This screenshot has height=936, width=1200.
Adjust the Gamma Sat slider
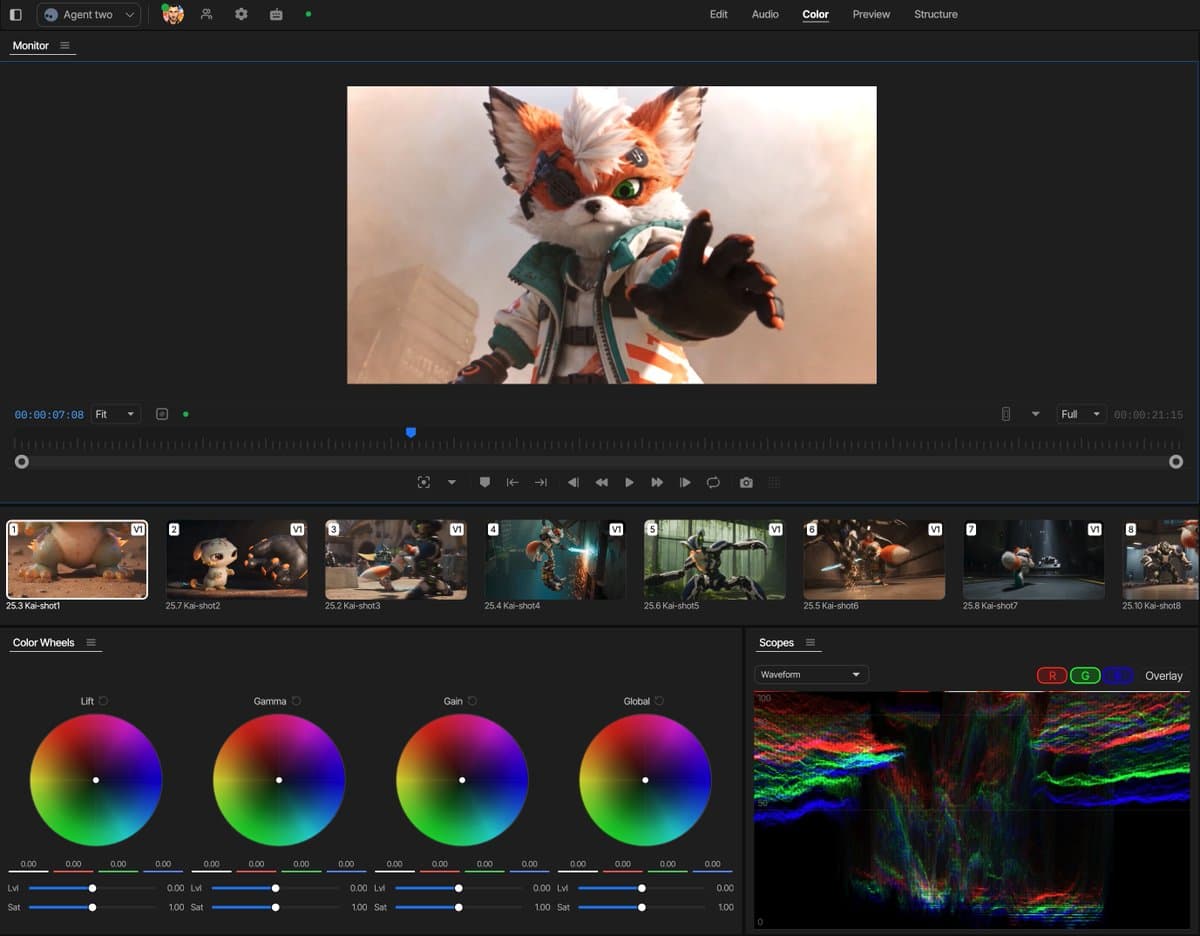tap(275, 907)
